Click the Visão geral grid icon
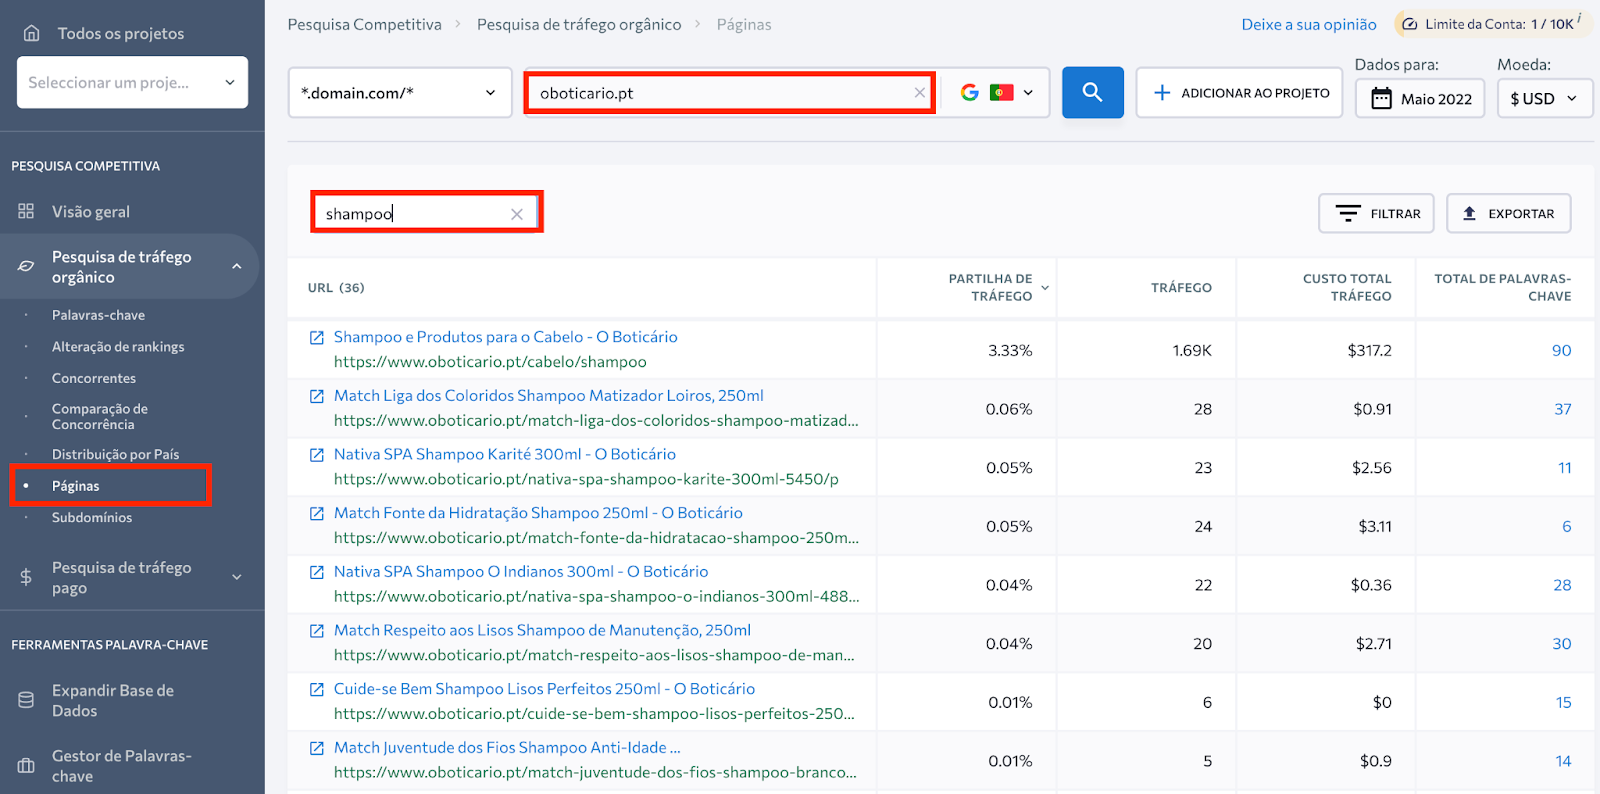The height and width of the screenshot is (794, 1600). point(26,211)
